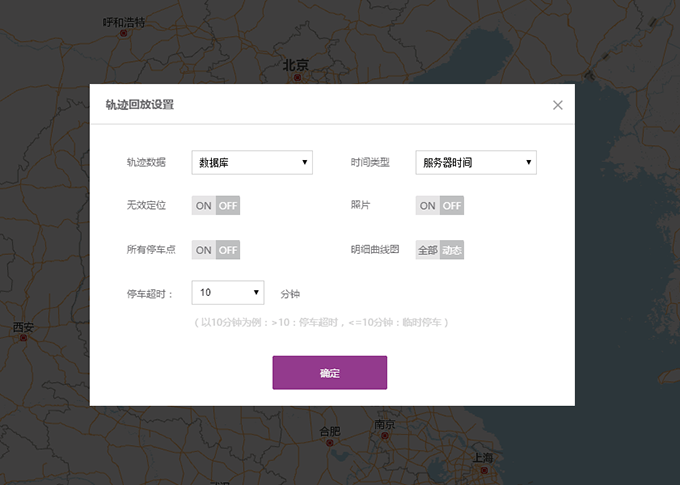Open the 轨迹数据 dropdown showing 数据库
This screenshot has width=680, height=485.
[252, 162]
